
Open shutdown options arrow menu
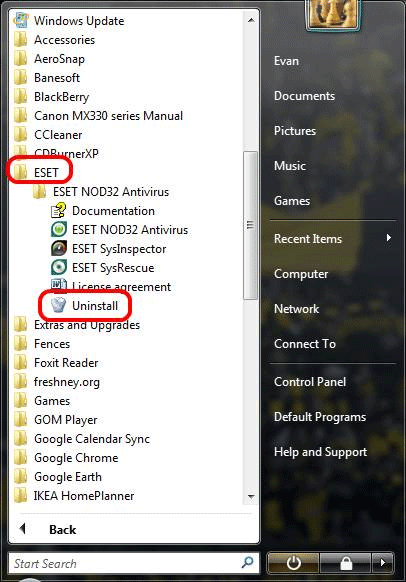383,563
